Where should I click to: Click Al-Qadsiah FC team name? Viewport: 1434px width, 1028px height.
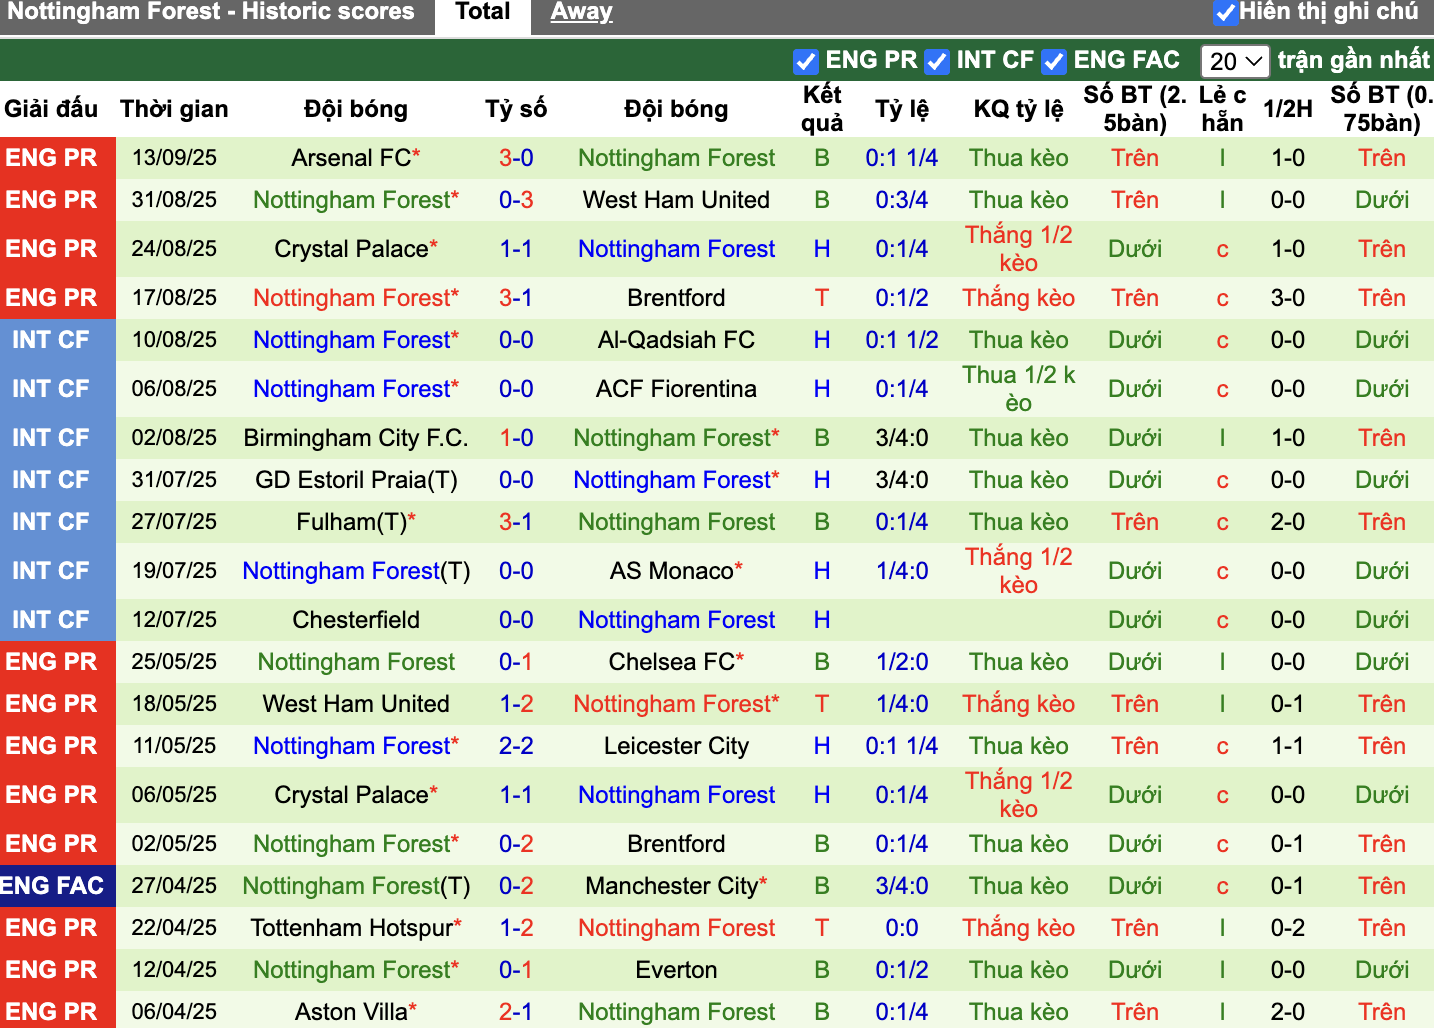tap(676, 340)
